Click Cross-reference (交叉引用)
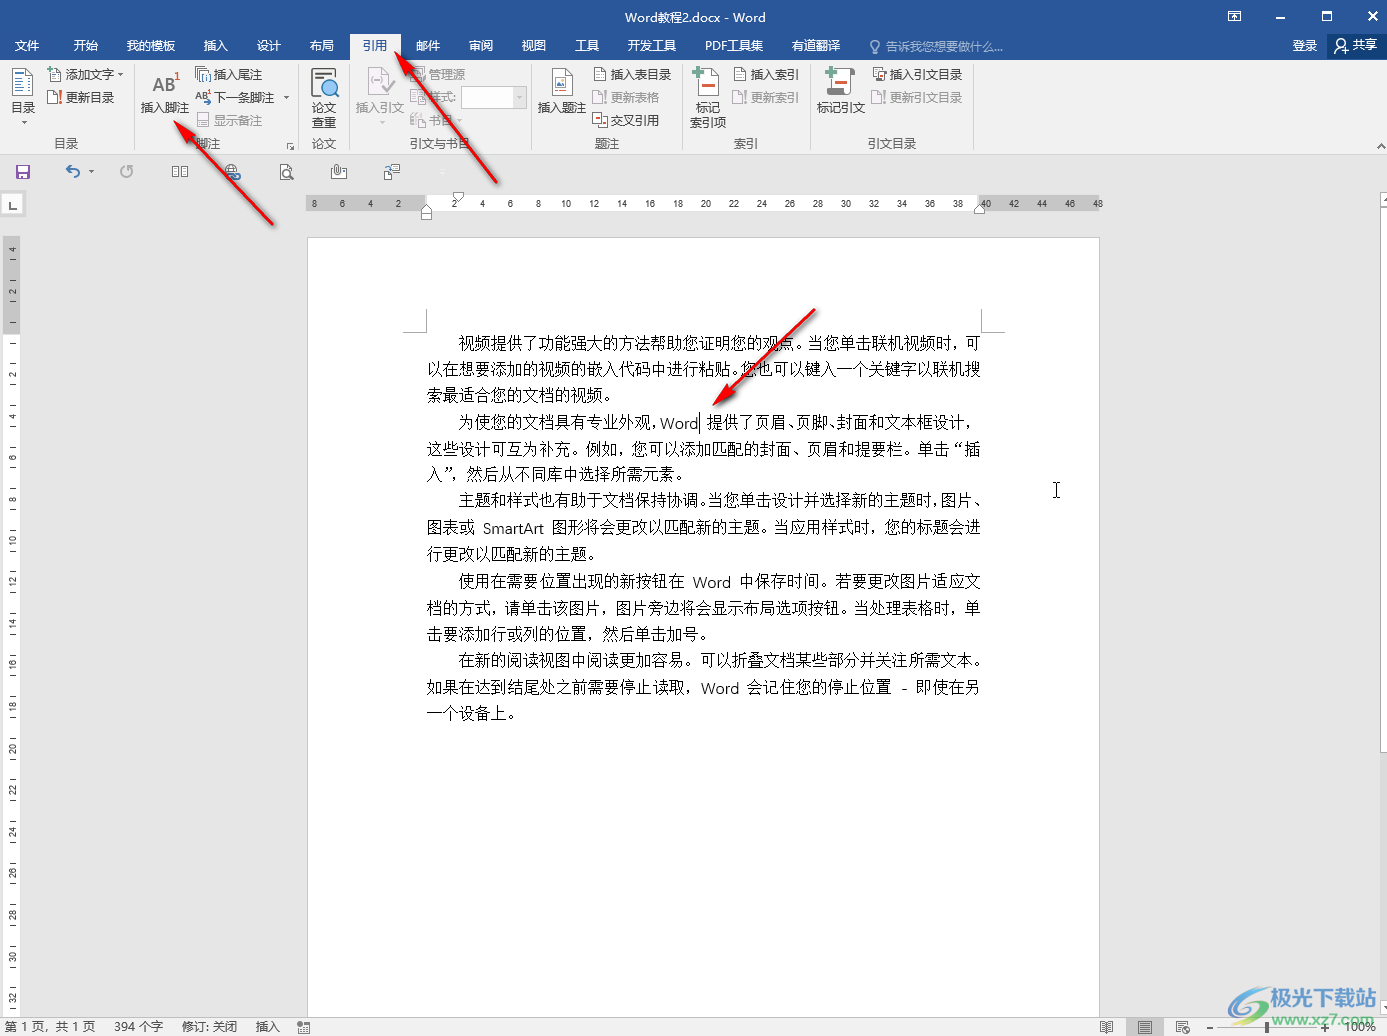Viewport: 1387px width, 1036px height. pos(626,120)
